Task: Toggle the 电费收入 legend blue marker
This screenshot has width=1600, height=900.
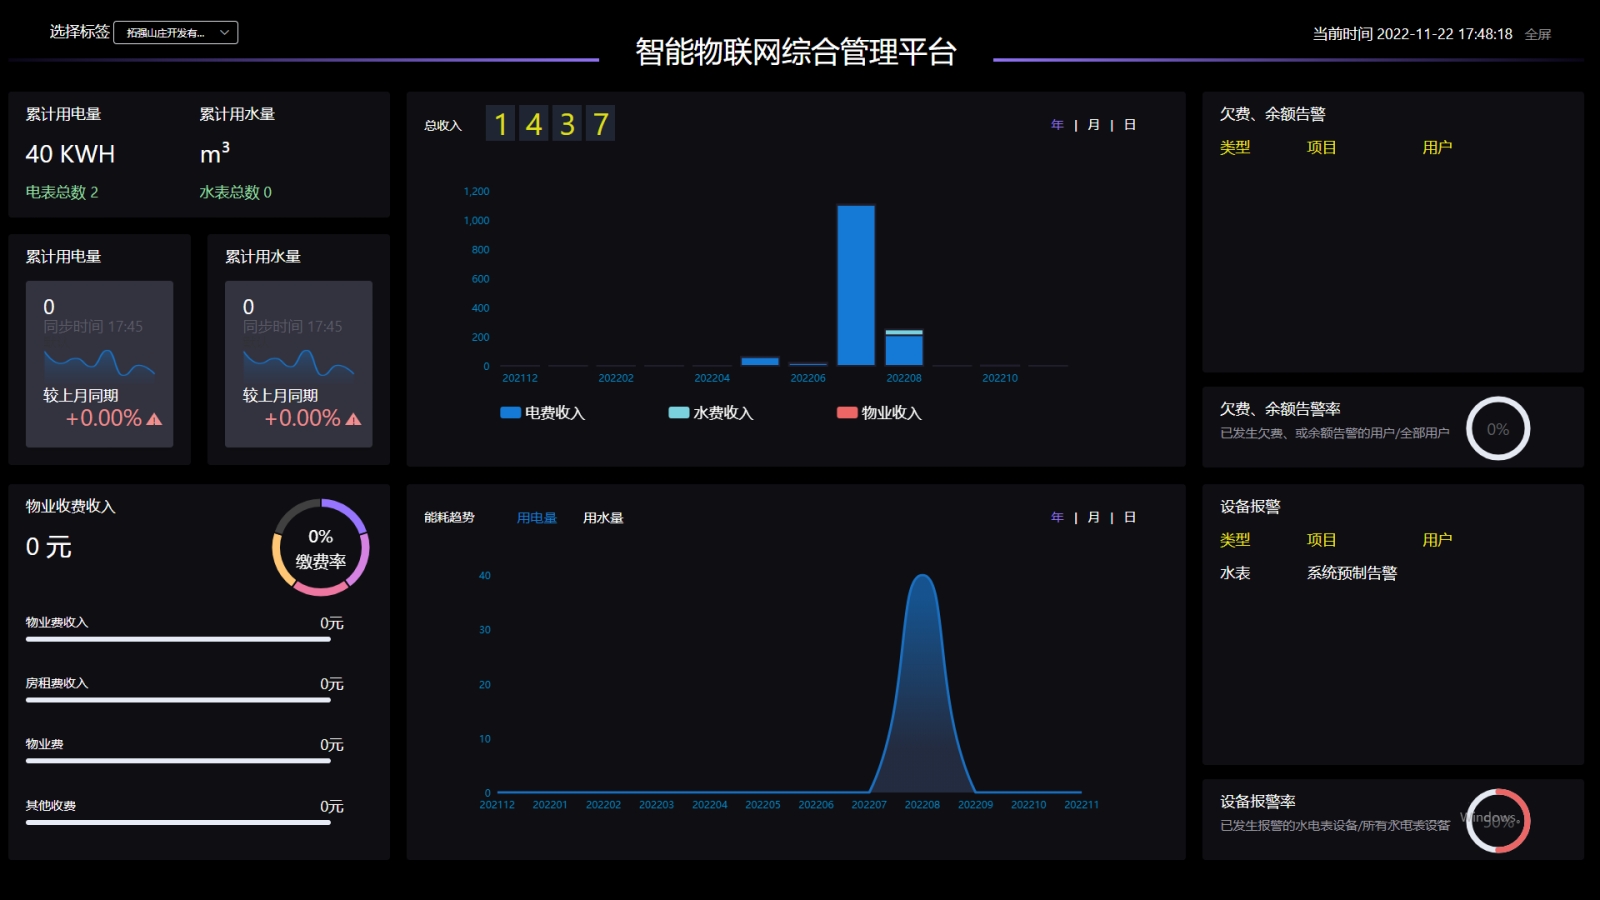Action: [x=510, y=413]
